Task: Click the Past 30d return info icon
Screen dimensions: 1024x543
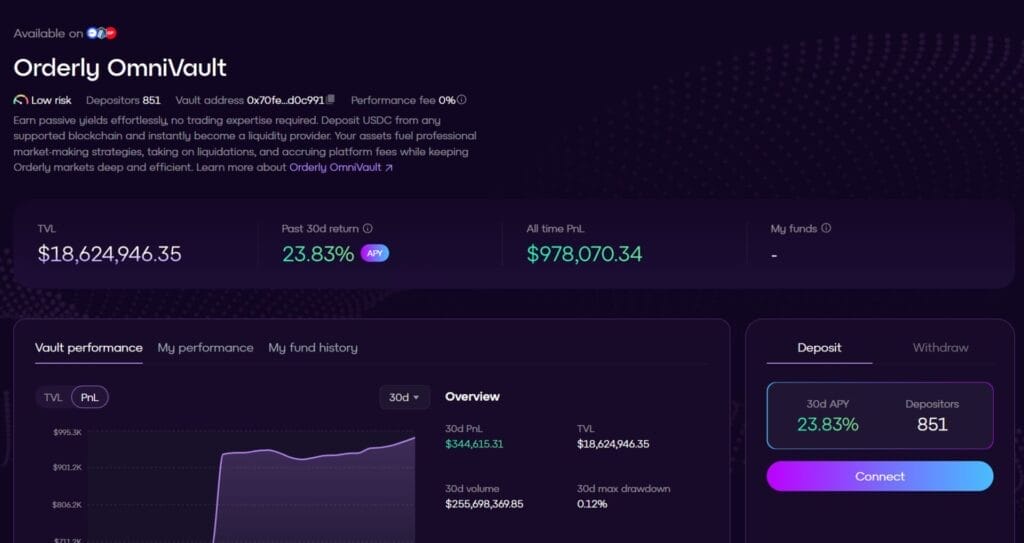Action: (368, 229)
